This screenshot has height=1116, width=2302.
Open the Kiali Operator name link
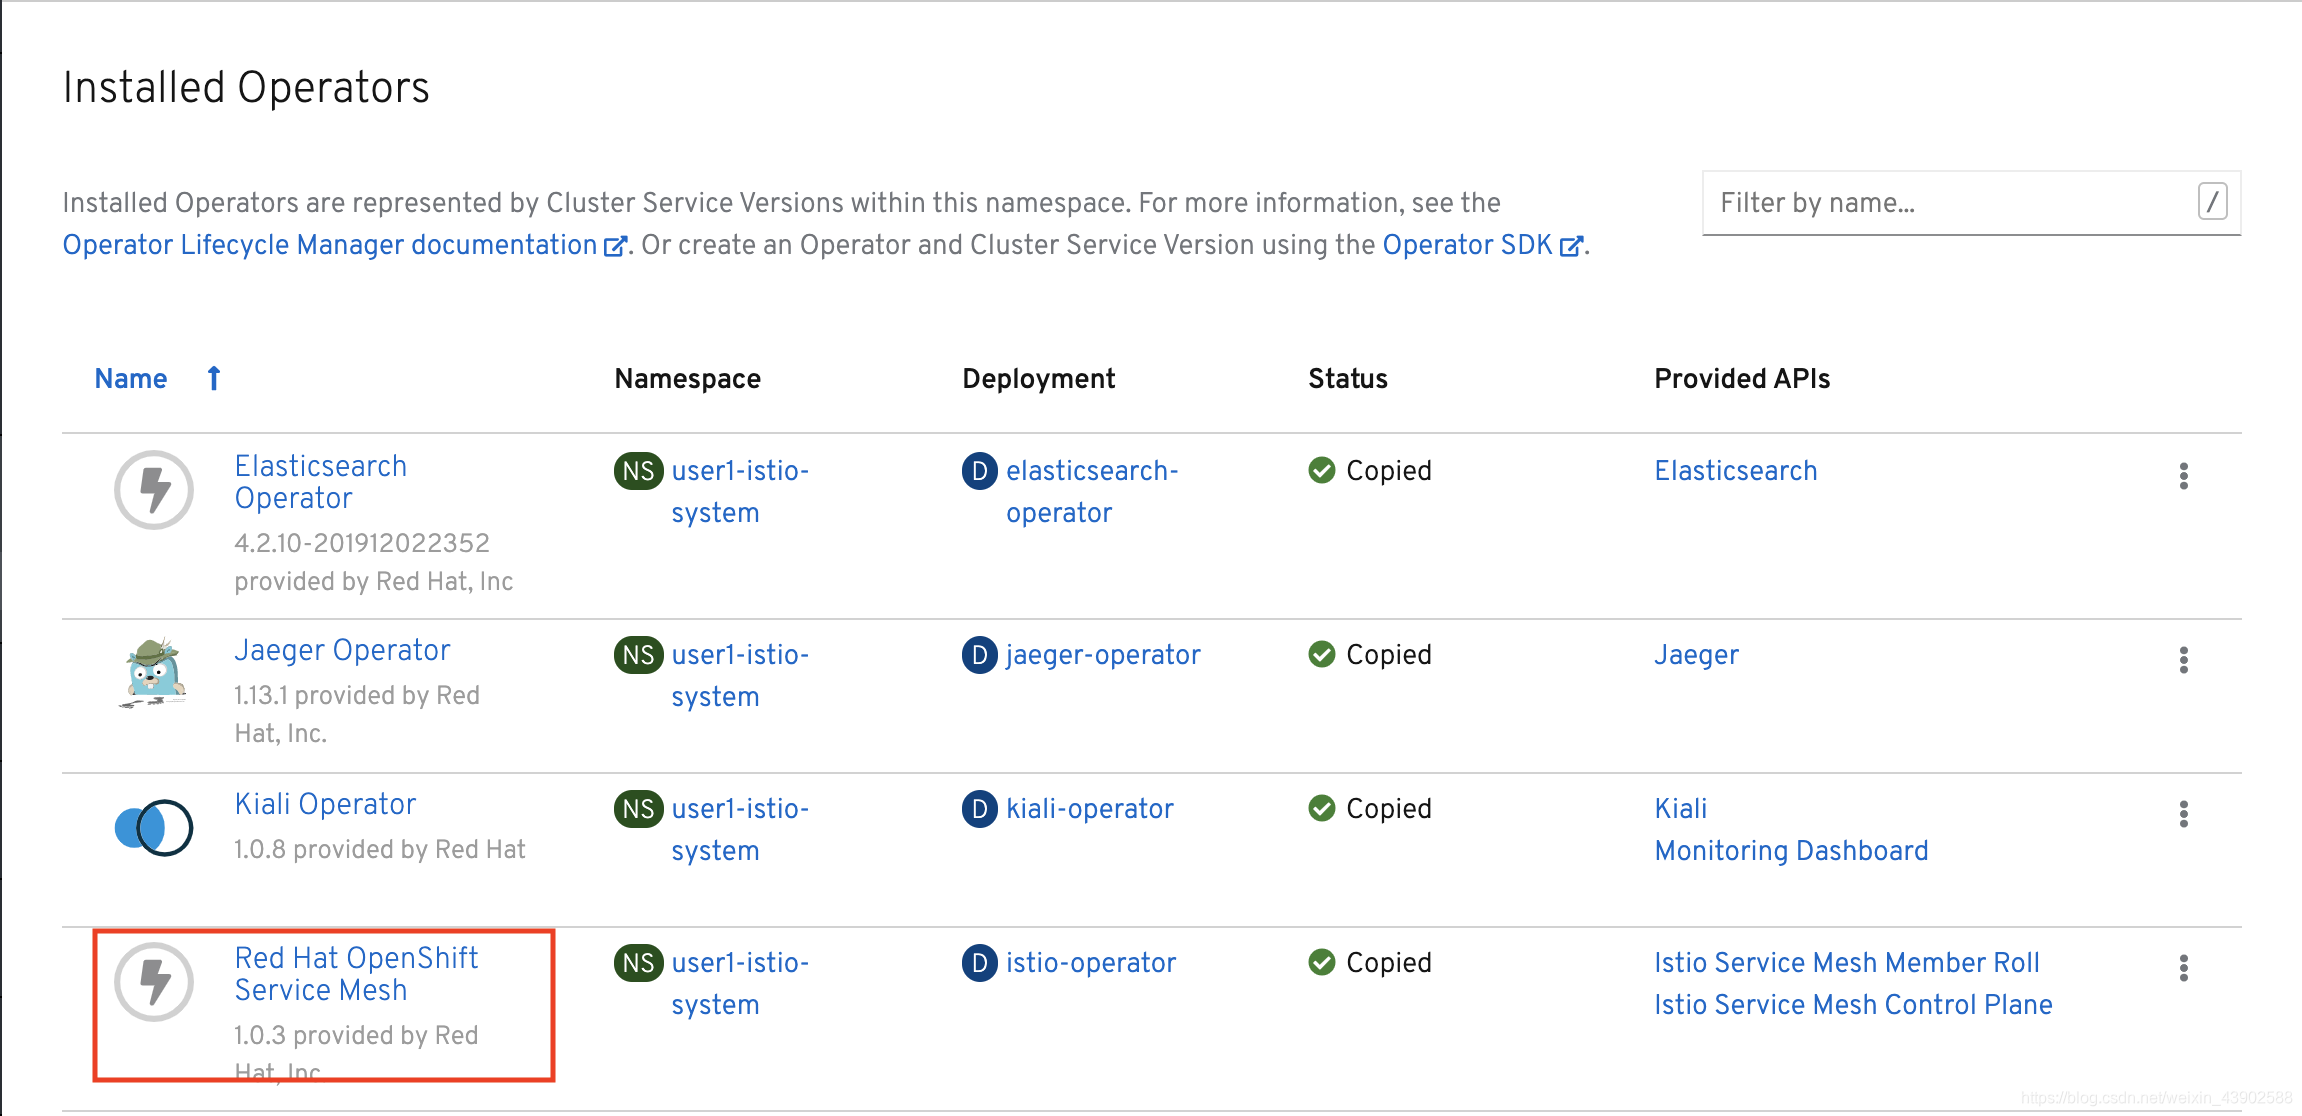[x=325, y=804]
